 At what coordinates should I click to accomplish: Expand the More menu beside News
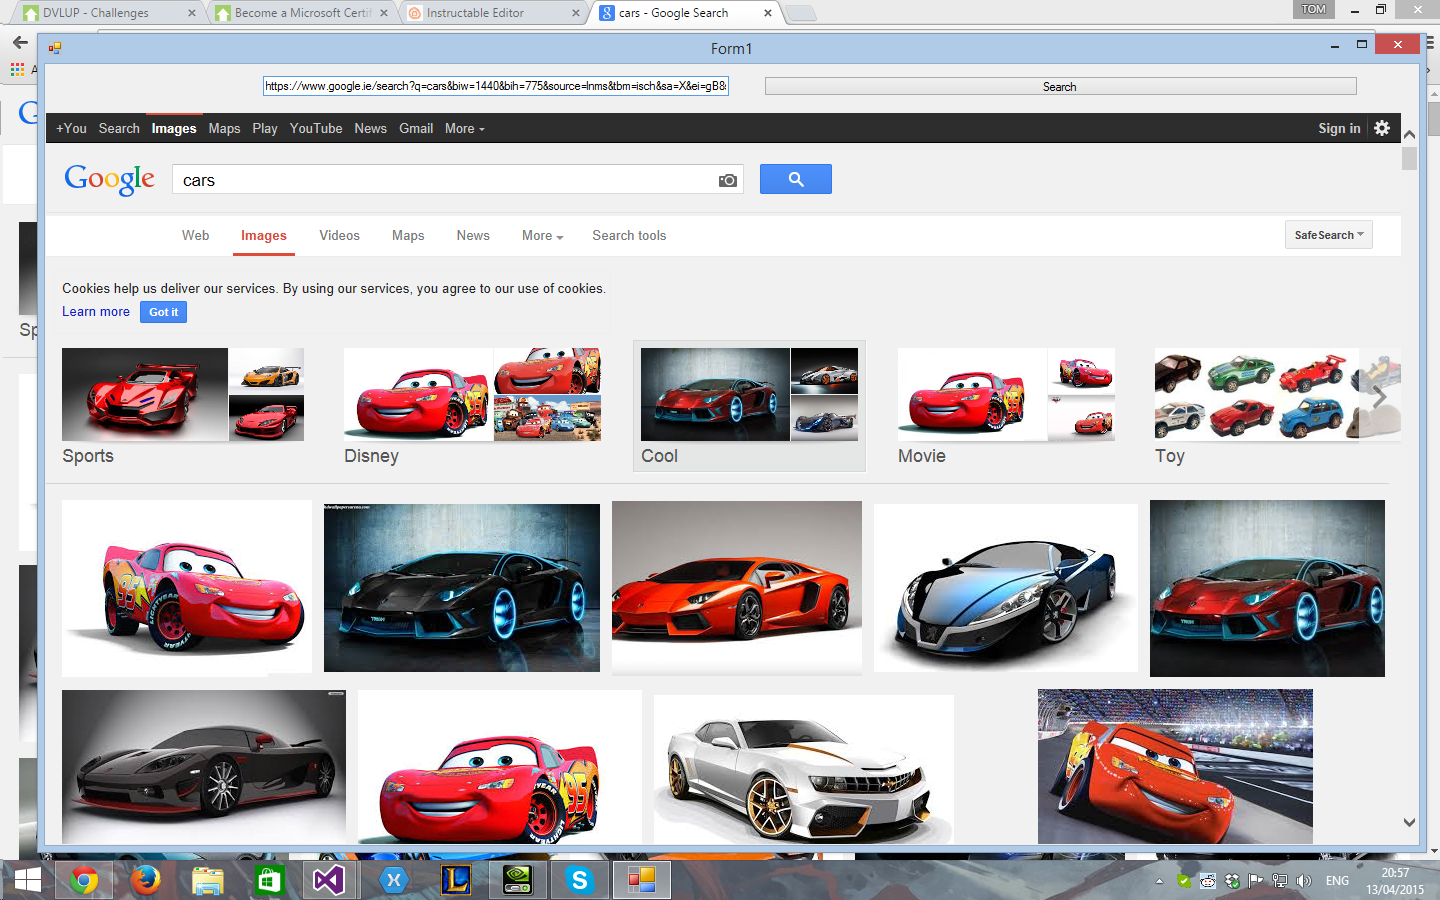542,236
